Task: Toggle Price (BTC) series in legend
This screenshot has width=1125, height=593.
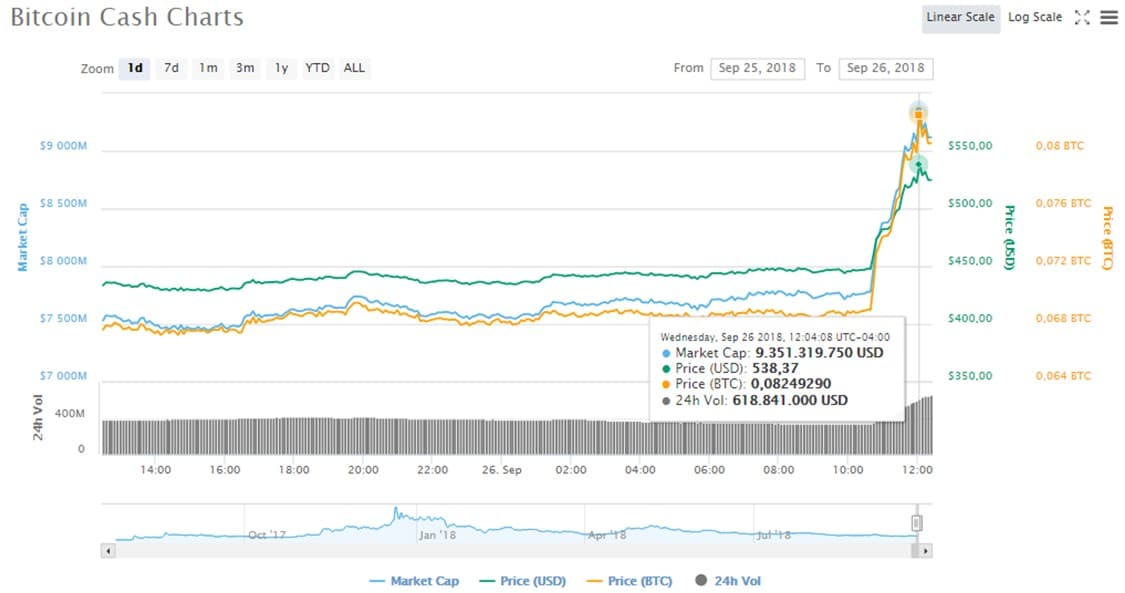Action: (x=629, y=581)
